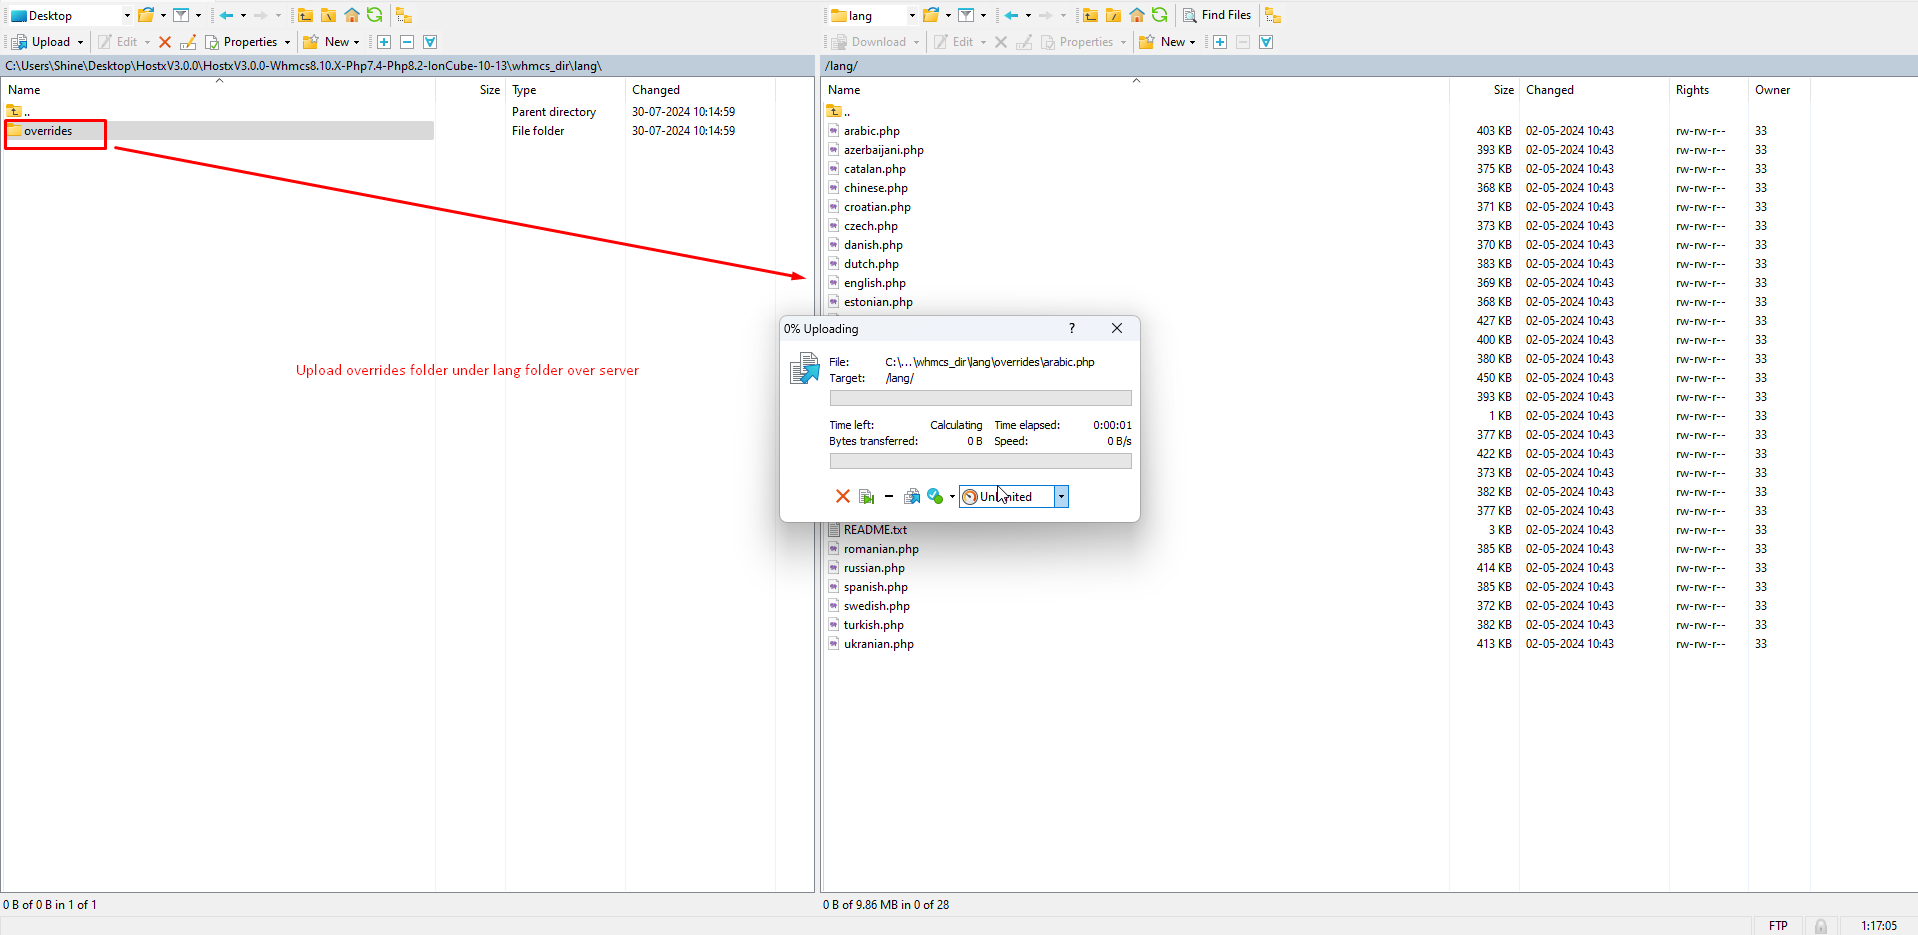Expand the remote lang directory dropdown
Screen dimensions: 1918x935
click(912, 15)
